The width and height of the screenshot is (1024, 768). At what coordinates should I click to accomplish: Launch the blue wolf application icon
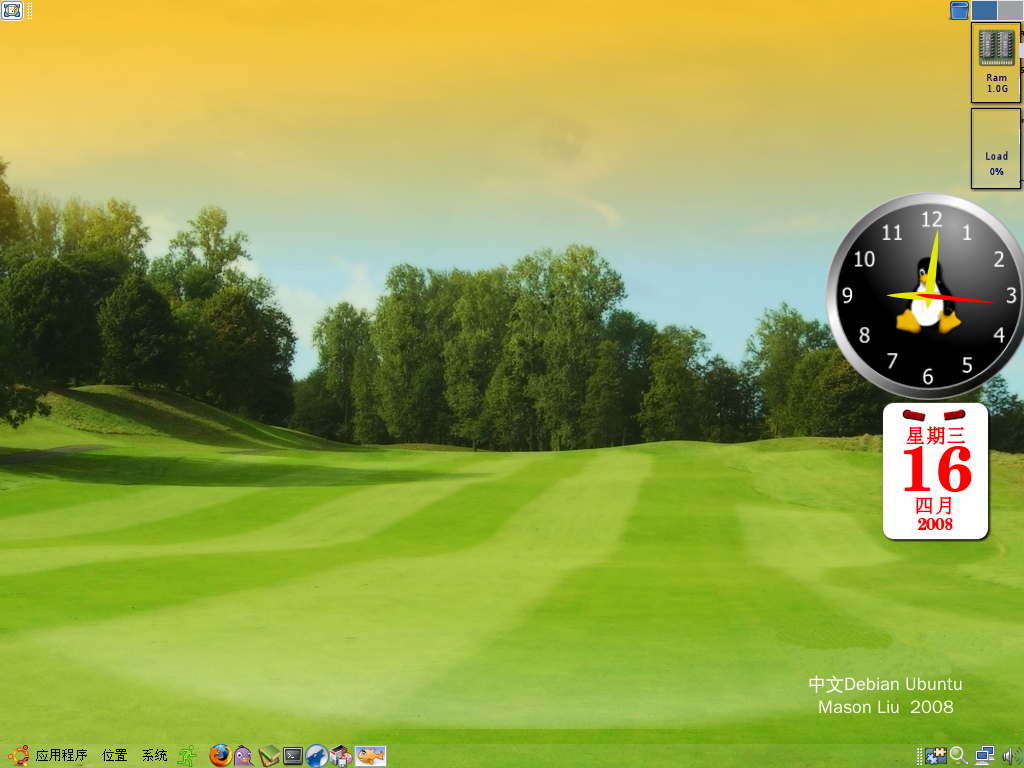pyautogui.click(x=317, y=756)
